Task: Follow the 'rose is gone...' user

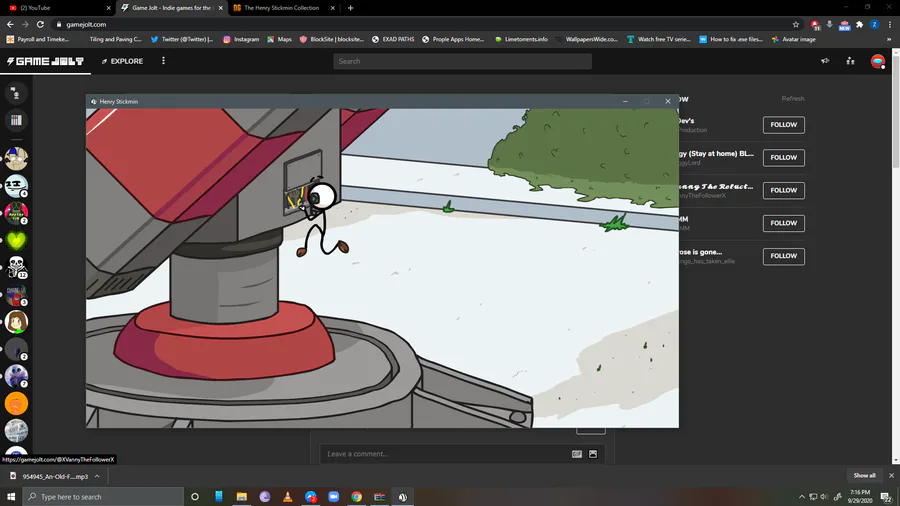Action: click(783, 256)
